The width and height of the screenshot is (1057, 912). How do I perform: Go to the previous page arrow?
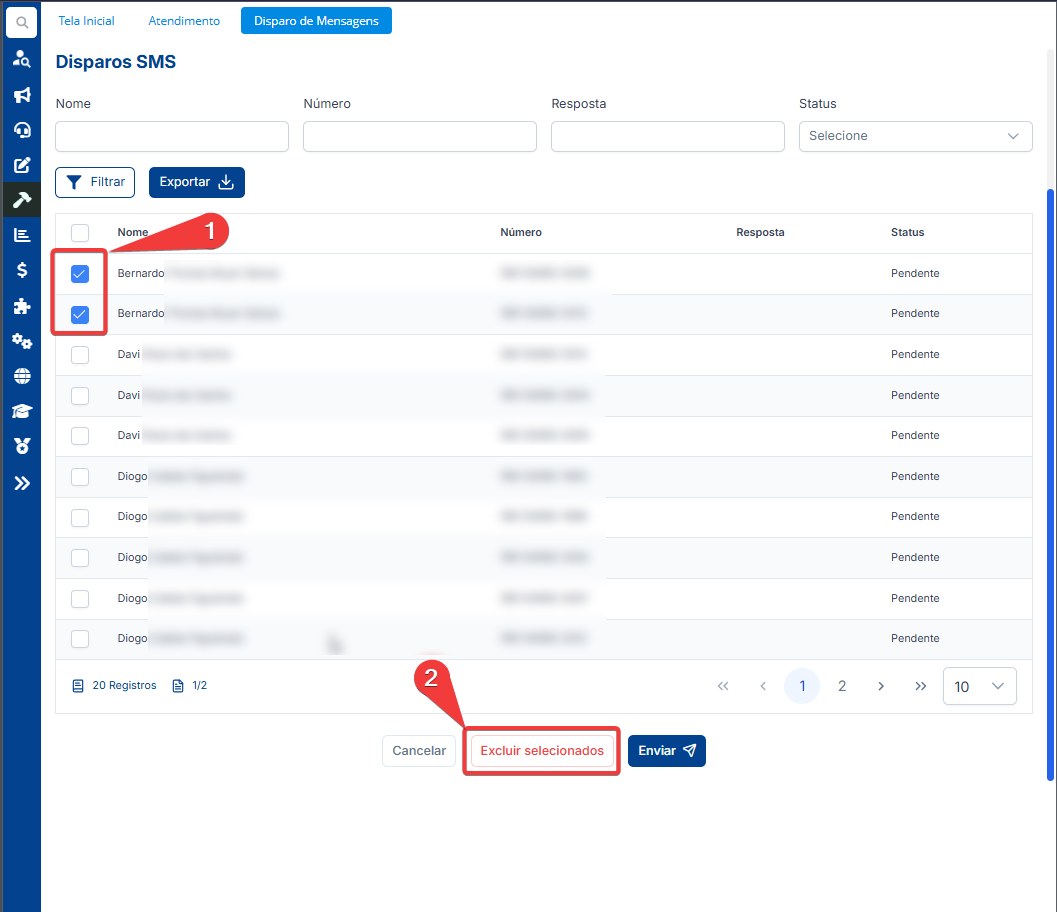tap(763, 686)
